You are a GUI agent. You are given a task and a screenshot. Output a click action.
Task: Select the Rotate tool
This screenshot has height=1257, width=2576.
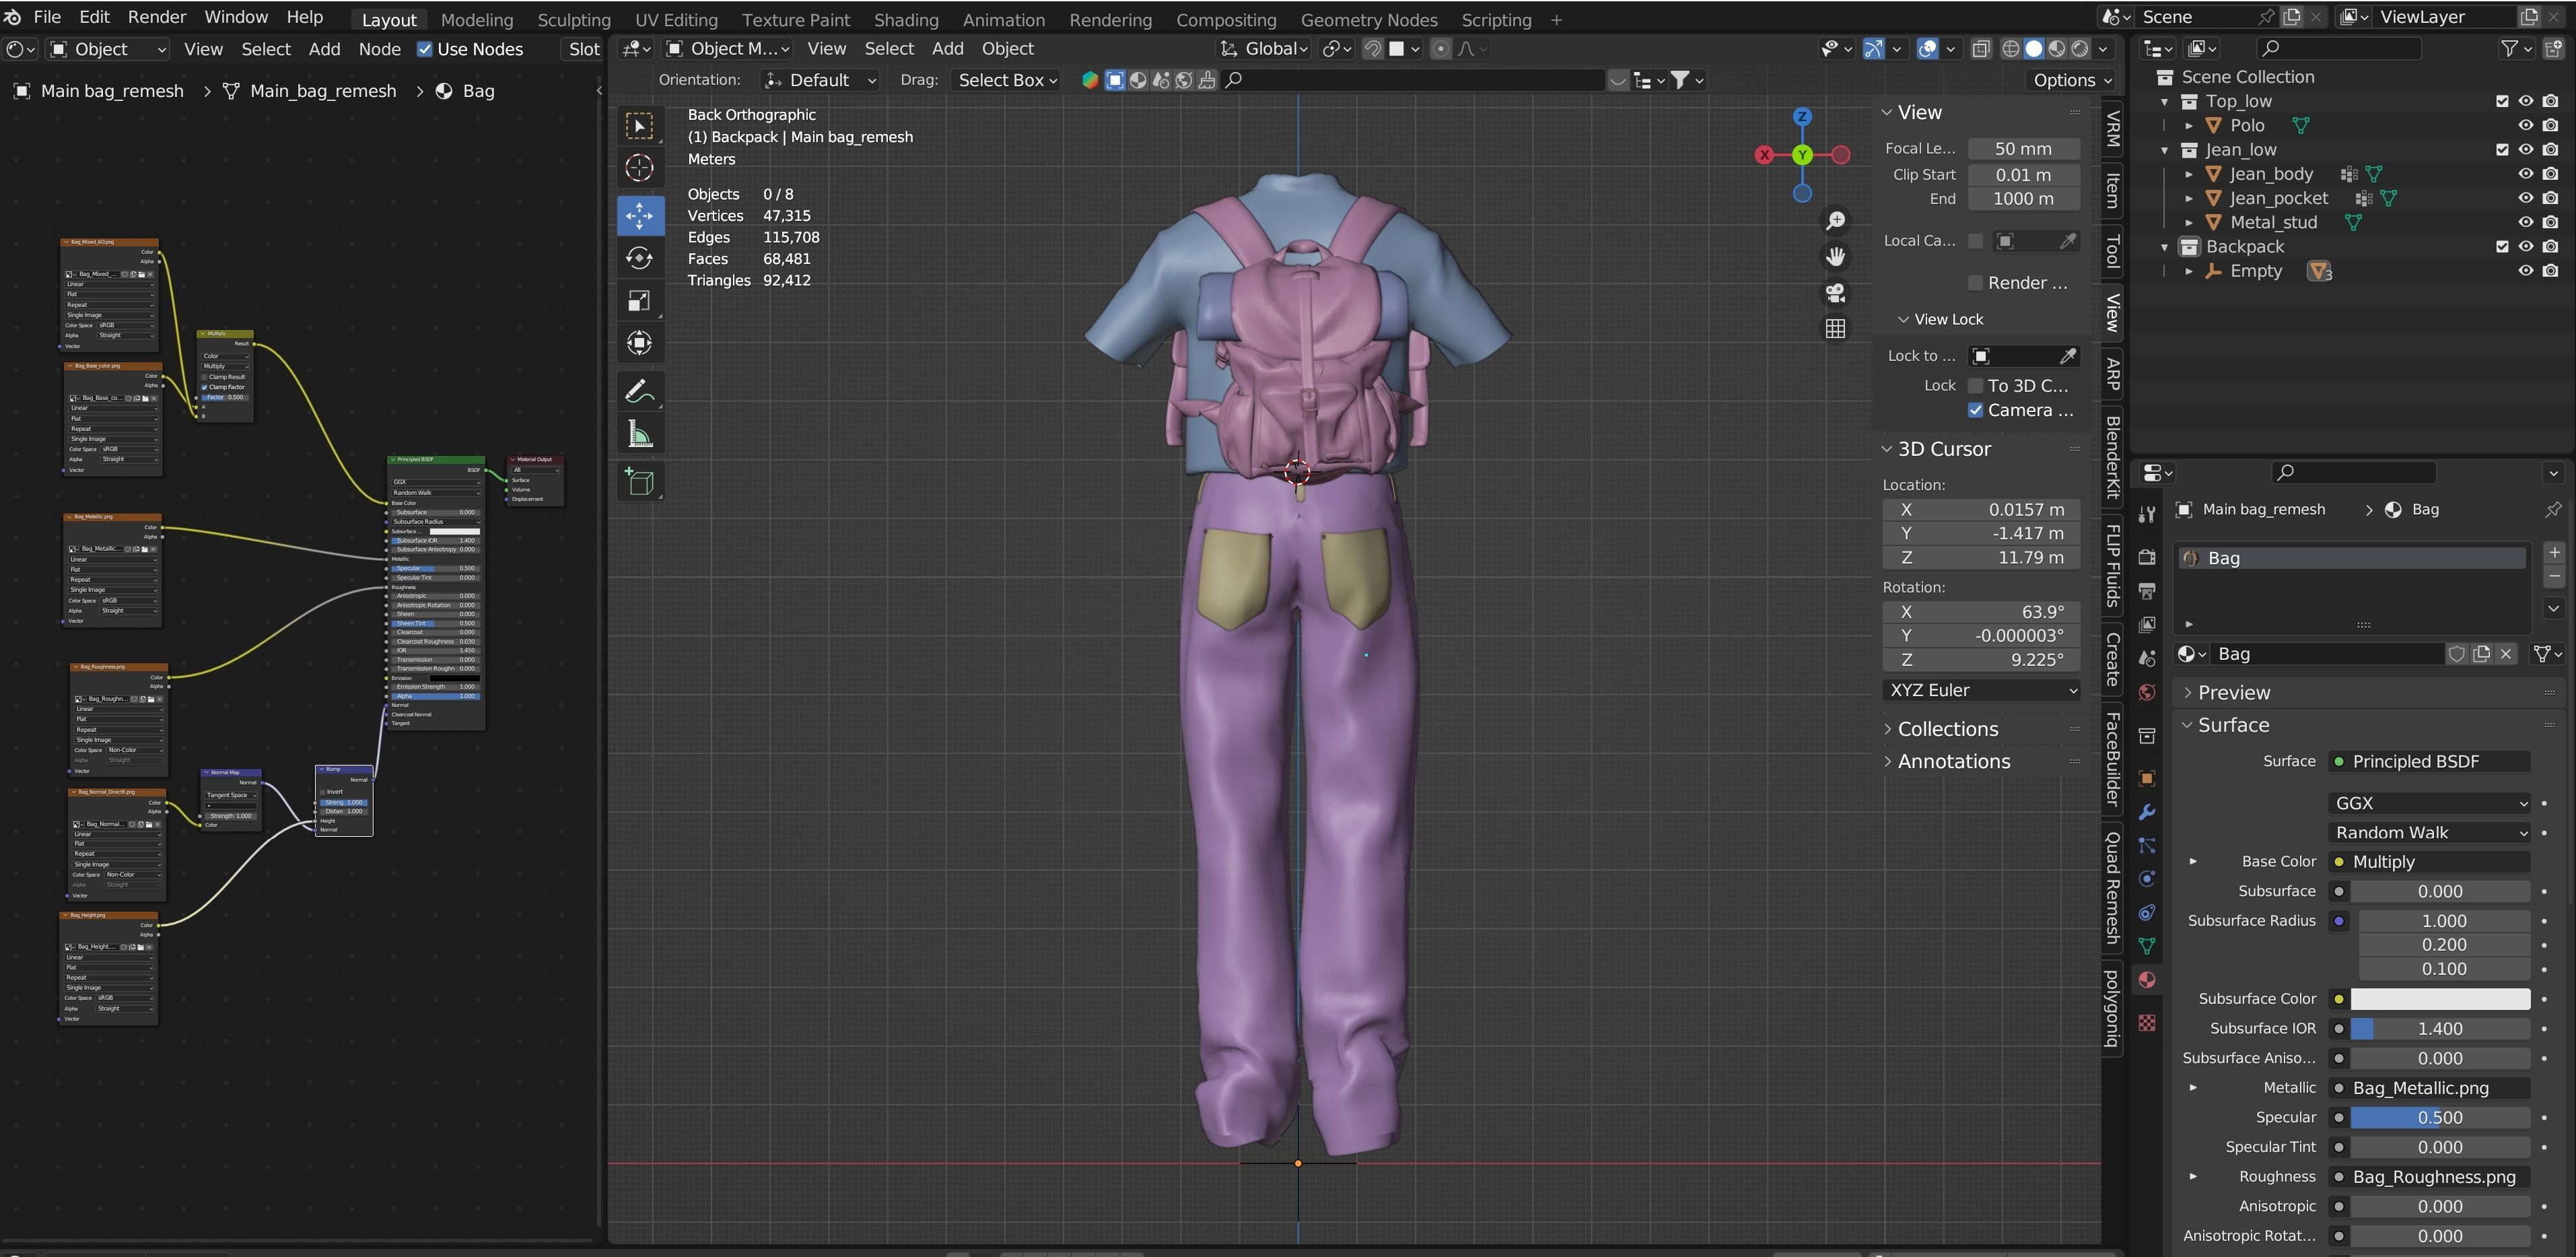click(x=640, y=258)
